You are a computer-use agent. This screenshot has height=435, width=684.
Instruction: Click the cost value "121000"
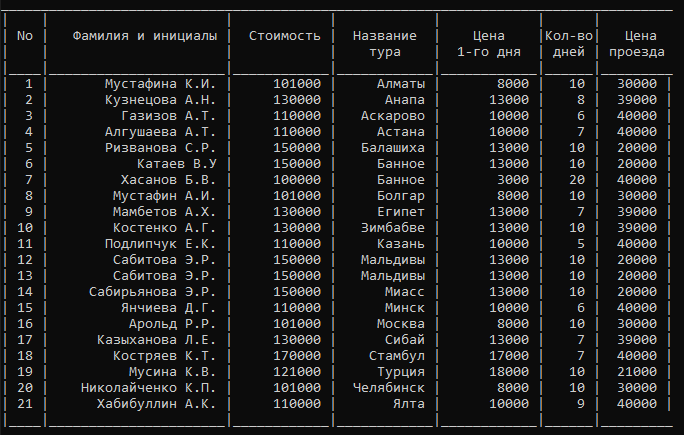(x=297, y=372)
